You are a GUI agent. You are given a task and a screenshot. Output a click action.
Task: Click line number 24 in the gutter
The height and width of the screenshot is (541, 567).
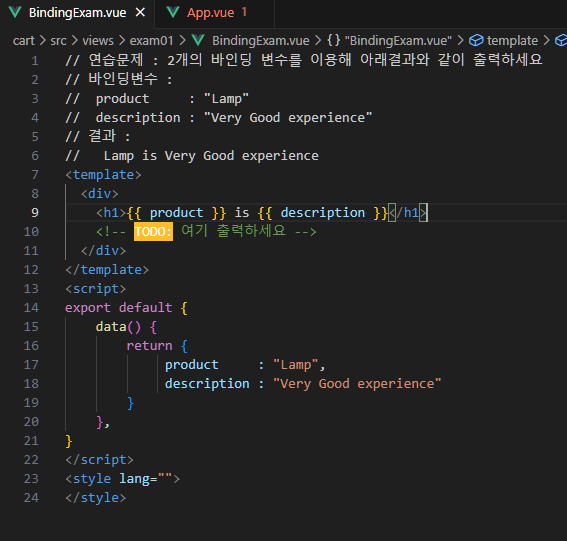31,498
